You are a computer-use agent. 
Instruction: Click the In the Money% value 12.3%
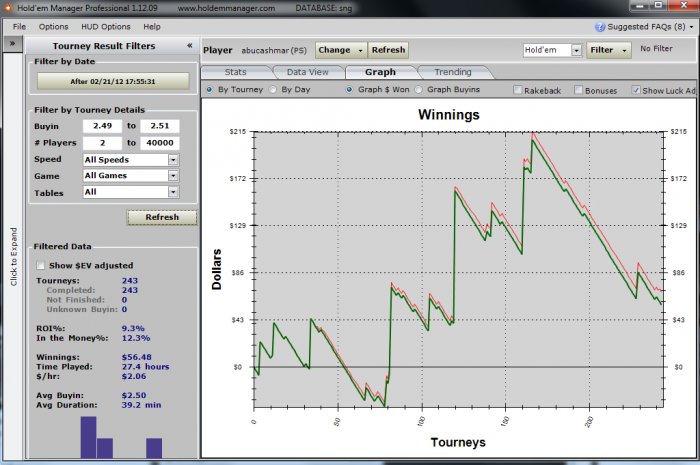point(136,338)
